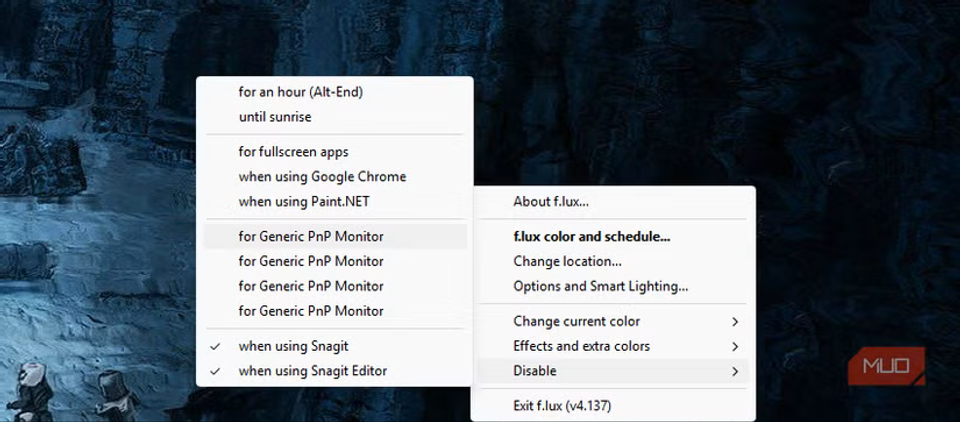The width and height of the screenshot is (960, 422).
Task: Click the arrow next to Disable
Action: [x=735, y=371]
